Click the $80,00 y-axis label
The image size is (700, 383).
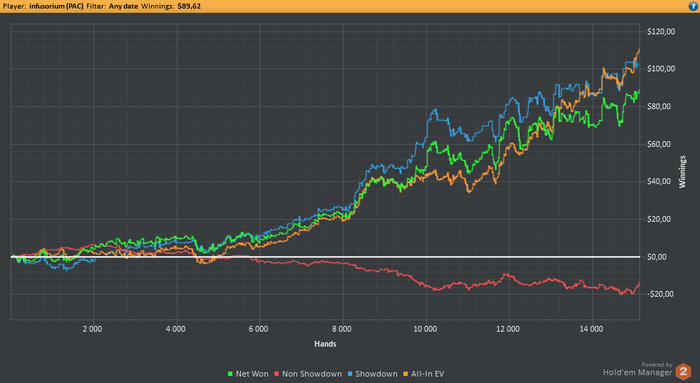(658, 106)
